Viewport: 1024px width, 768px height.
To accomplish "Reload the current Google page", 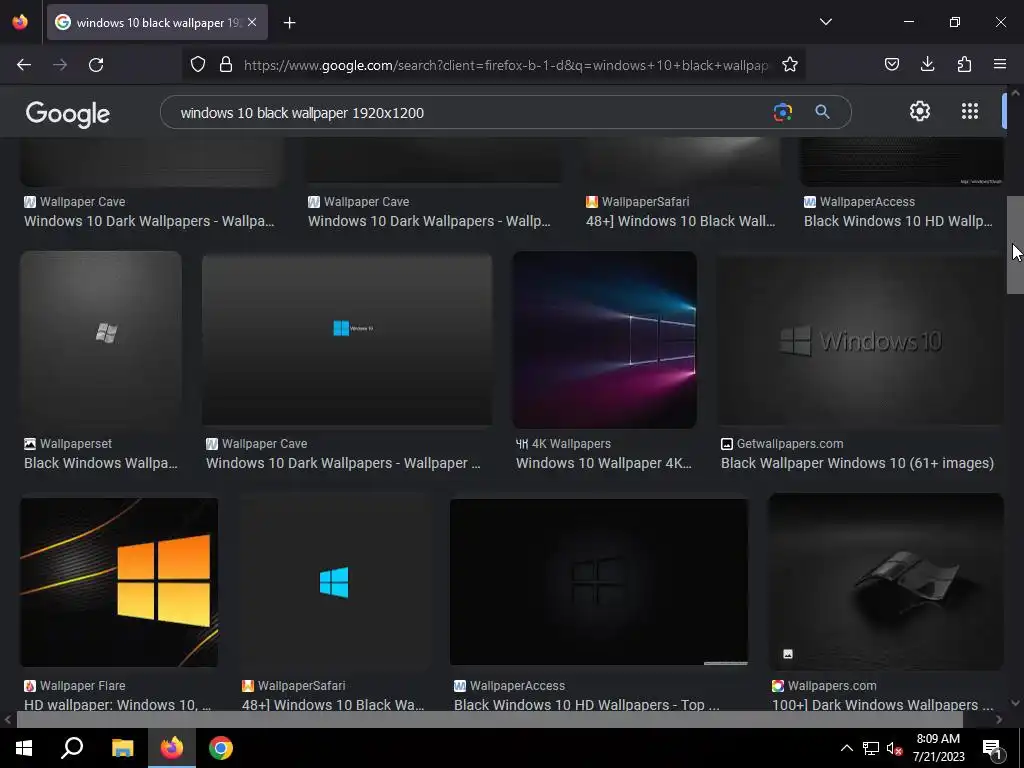I will tap(96, 65).
